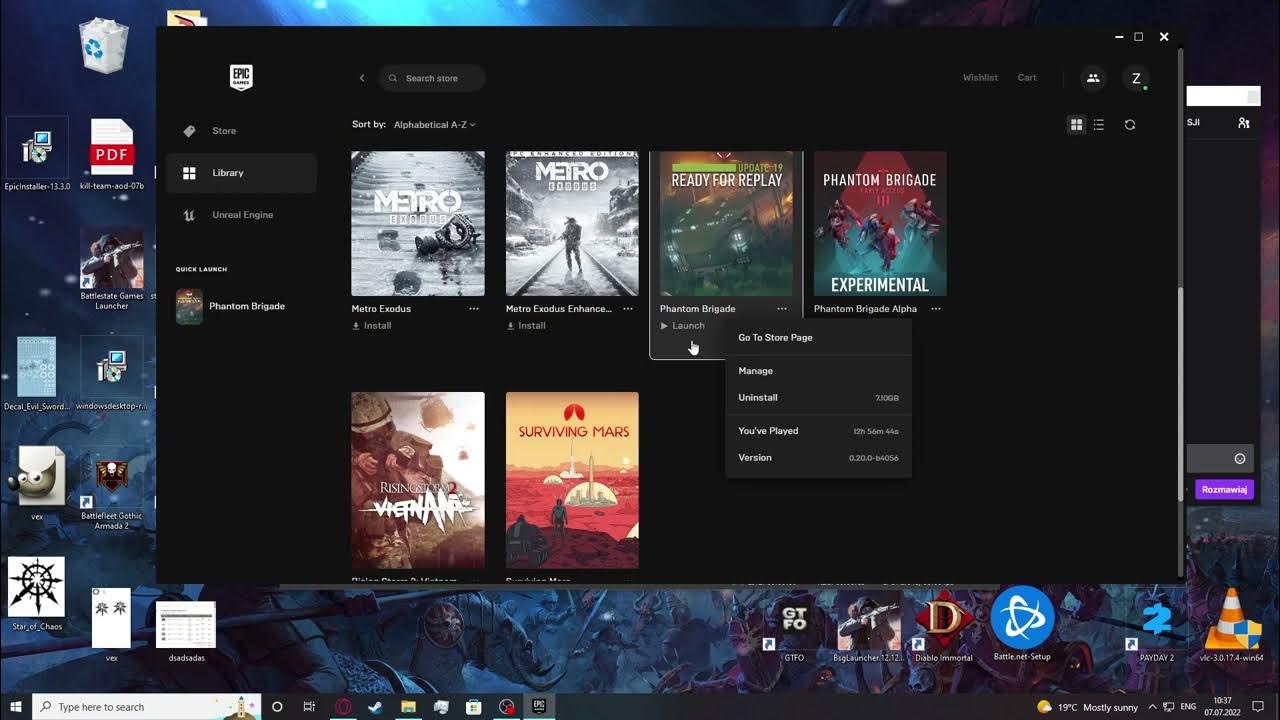Choose Uninstall in the context menu
The width and height of the screenshot is (1280, 720).
(818, 398)
